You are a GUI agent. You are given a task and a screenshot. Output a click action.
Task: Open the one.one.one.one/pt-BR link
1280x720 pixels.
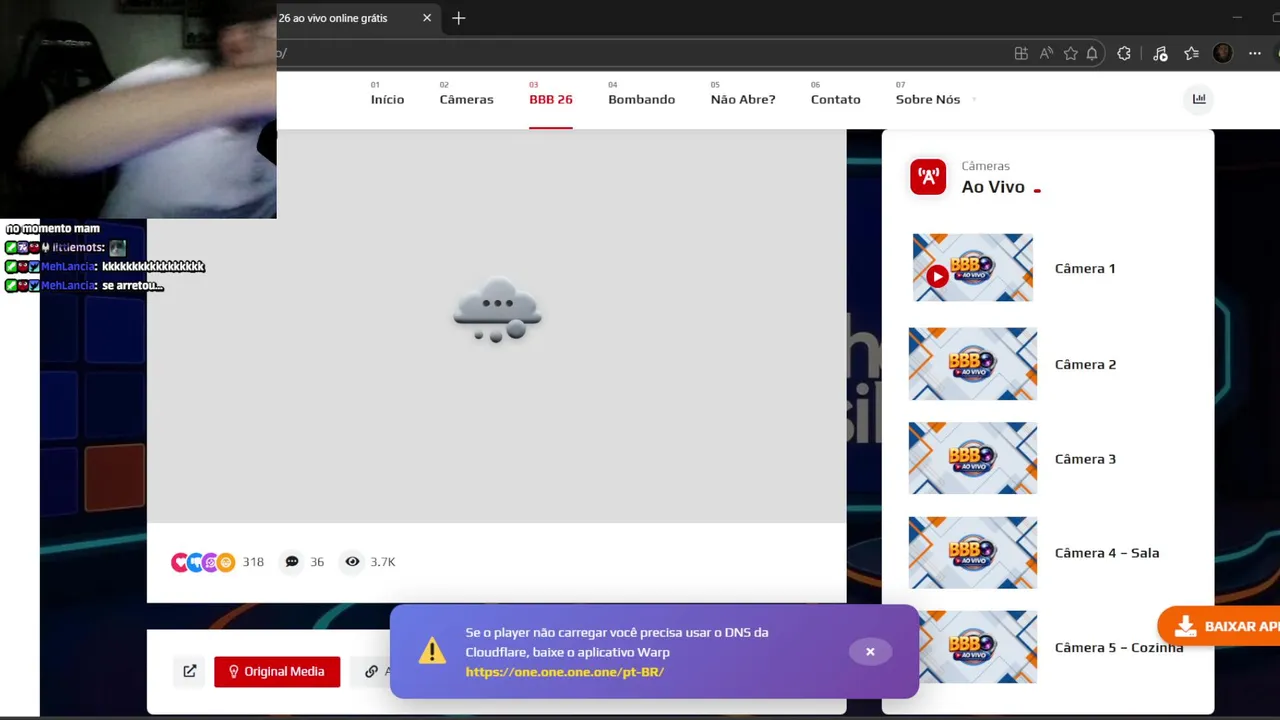click(x=564, y=672)
